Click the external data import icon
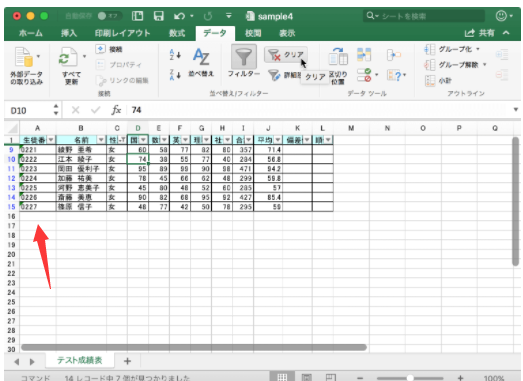The width and height of the screenshot is (523, 381). [x=24, y=57]
